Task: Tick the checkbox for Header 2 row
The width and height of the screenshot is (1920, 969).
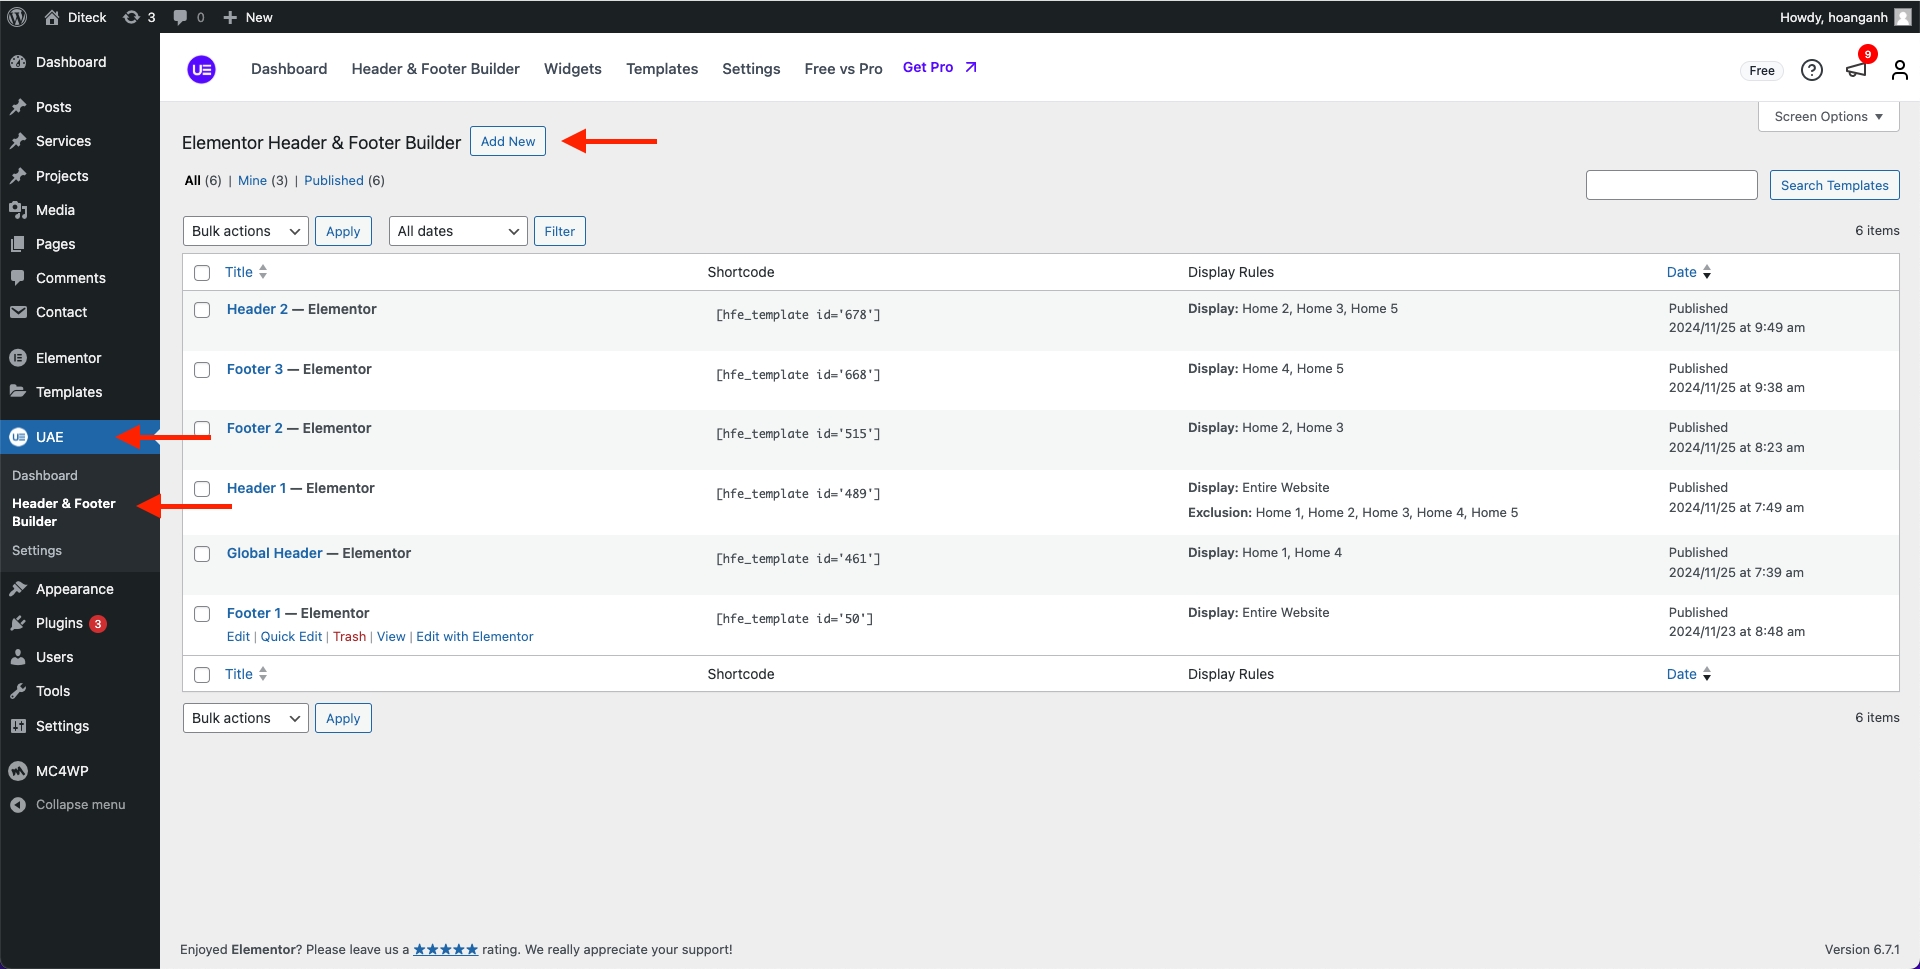Action: pyautogui.click(x=202, y=310)
